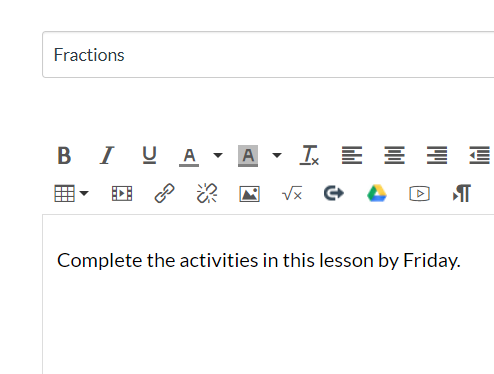Center align the text
The image size is (494, 374).
[394, 155]
